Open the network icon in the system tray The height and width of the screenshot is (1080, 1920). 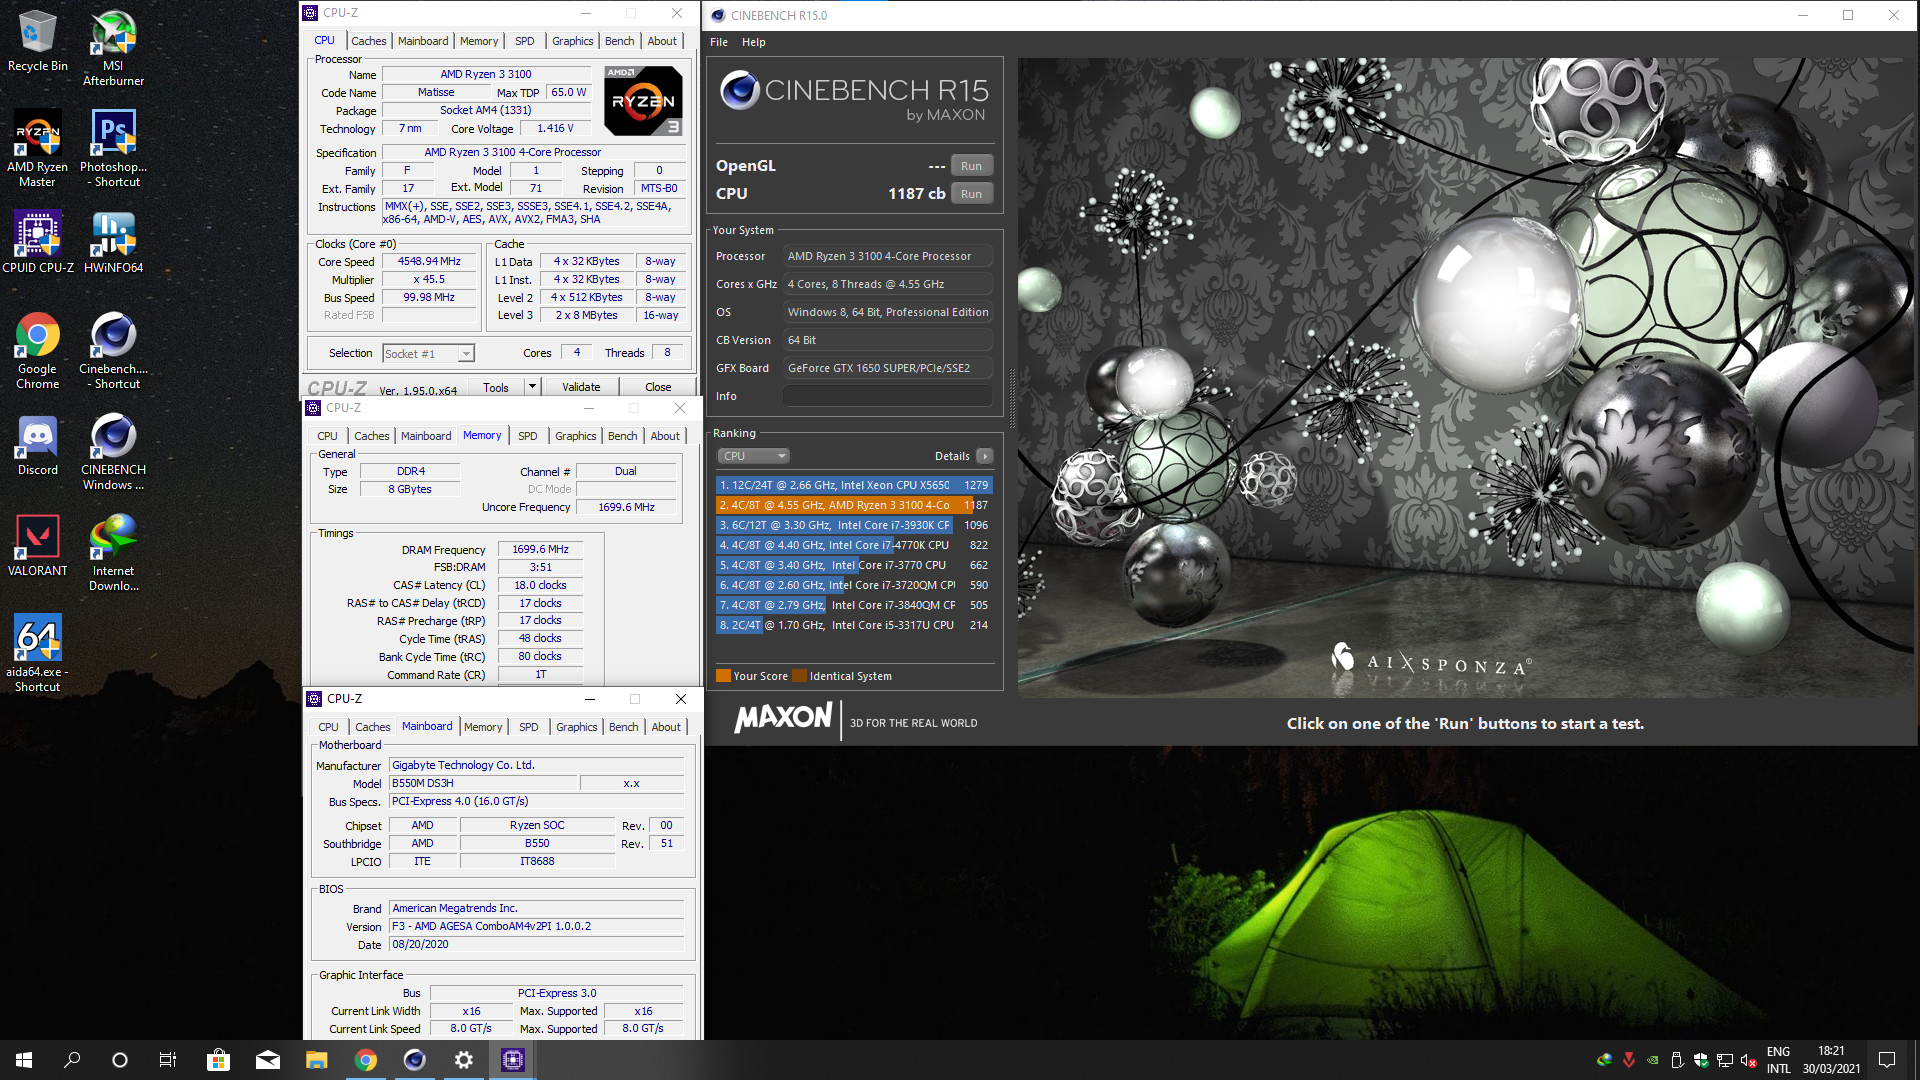(x=1725, y=1060)
